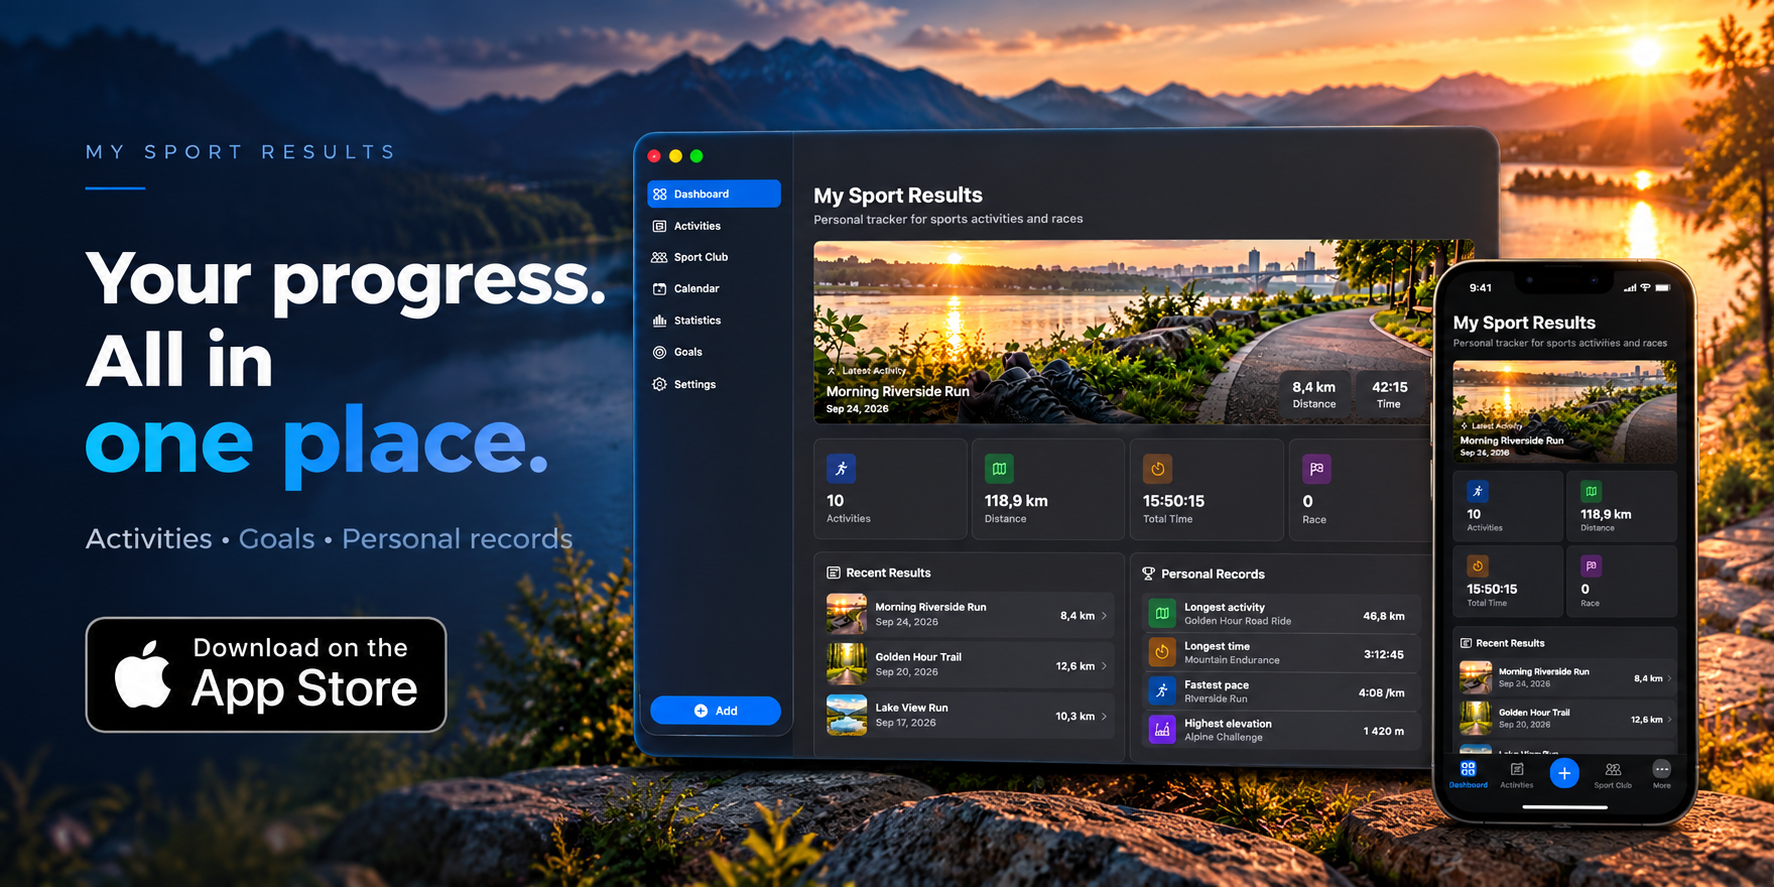Tap the Dashboard tab on the phone
The width and height of the screenshot is (1774, 887).
1468,774
